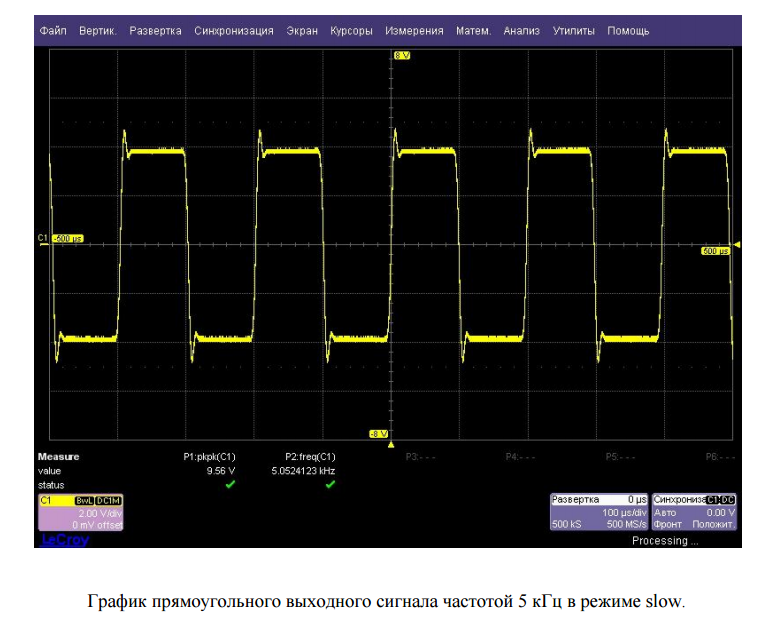Image resolution: width=777 pixels, height=620 pixels.
Task: Open the Развертка timebase descriptor box
Action: pos(599,511)
